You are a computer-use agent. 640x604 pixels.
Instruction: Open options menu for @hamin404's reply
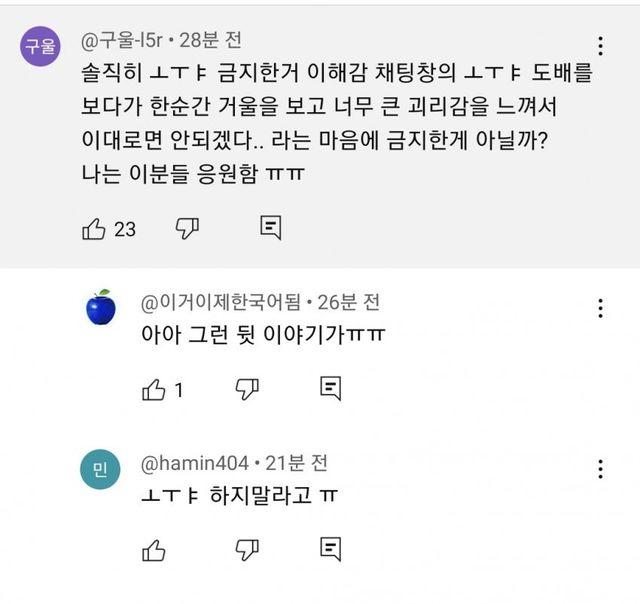(600, 469)
